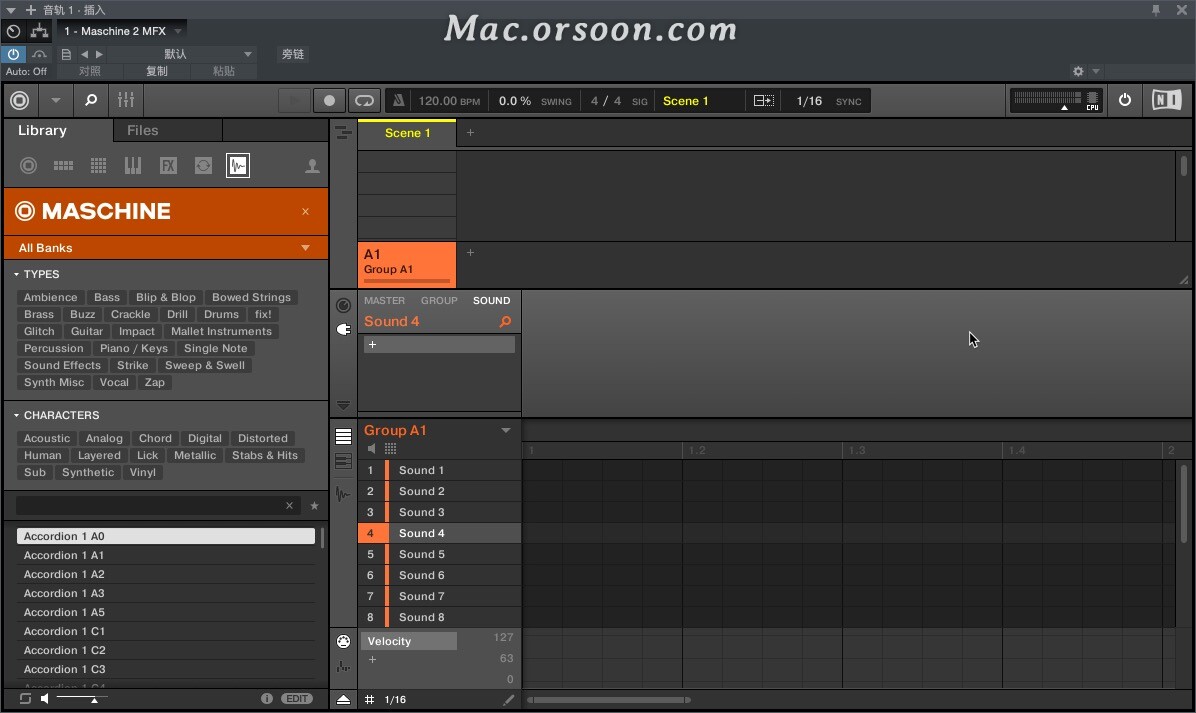Open the Group A1 dropdown arrow
The width and height of the screenshot is (1196, 713).
(506, 431)
